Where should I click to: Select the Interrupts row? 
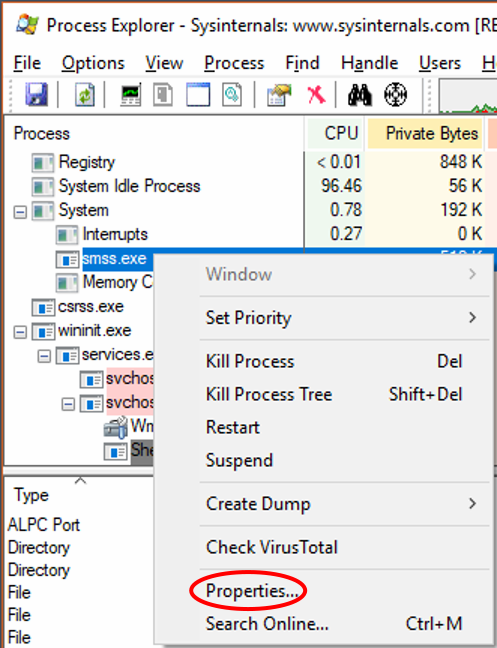[115, 234]
